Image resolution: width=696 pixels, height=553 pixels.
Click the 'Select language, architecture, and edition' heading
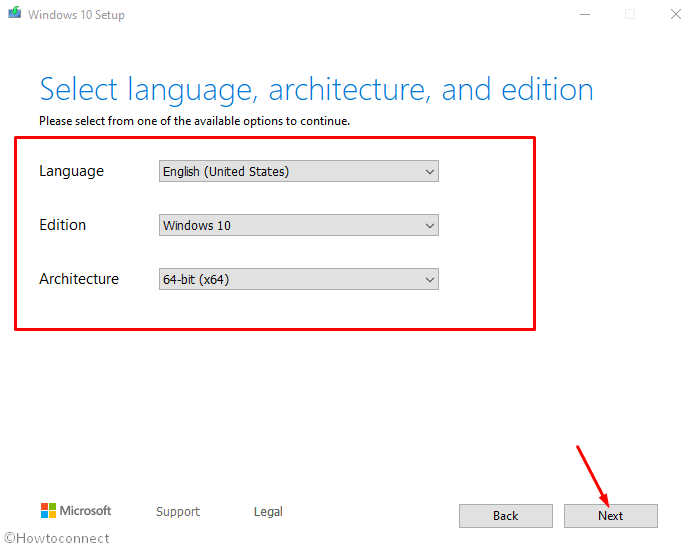click(316, 90)
